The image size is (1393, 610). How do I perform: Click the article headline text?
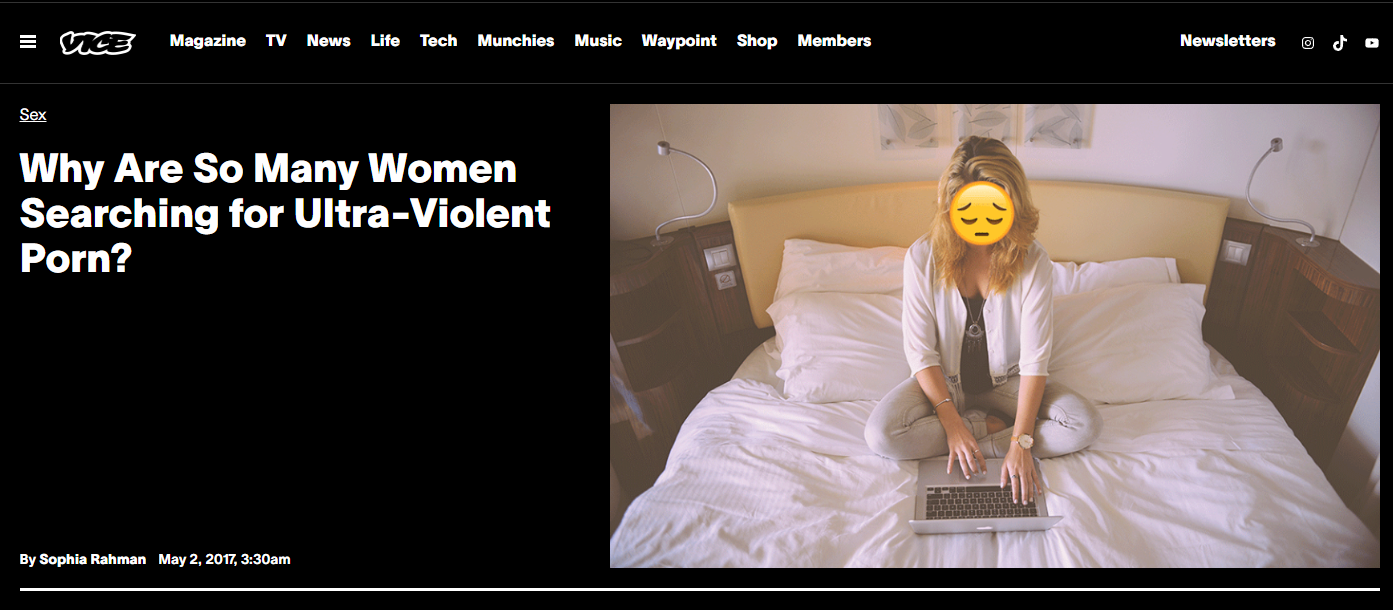point(285,213)
